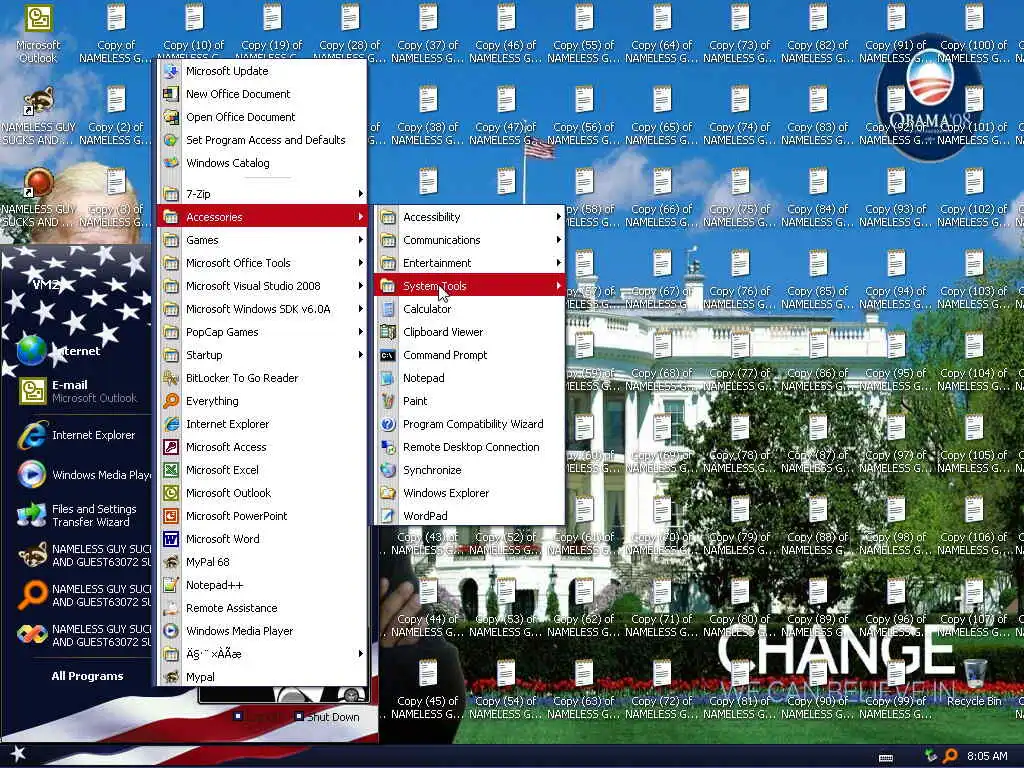The image size is (1024, 768).
Task: Open E-mail Microsoft Outlook pinned item
Action: click(x=77, y=391)
